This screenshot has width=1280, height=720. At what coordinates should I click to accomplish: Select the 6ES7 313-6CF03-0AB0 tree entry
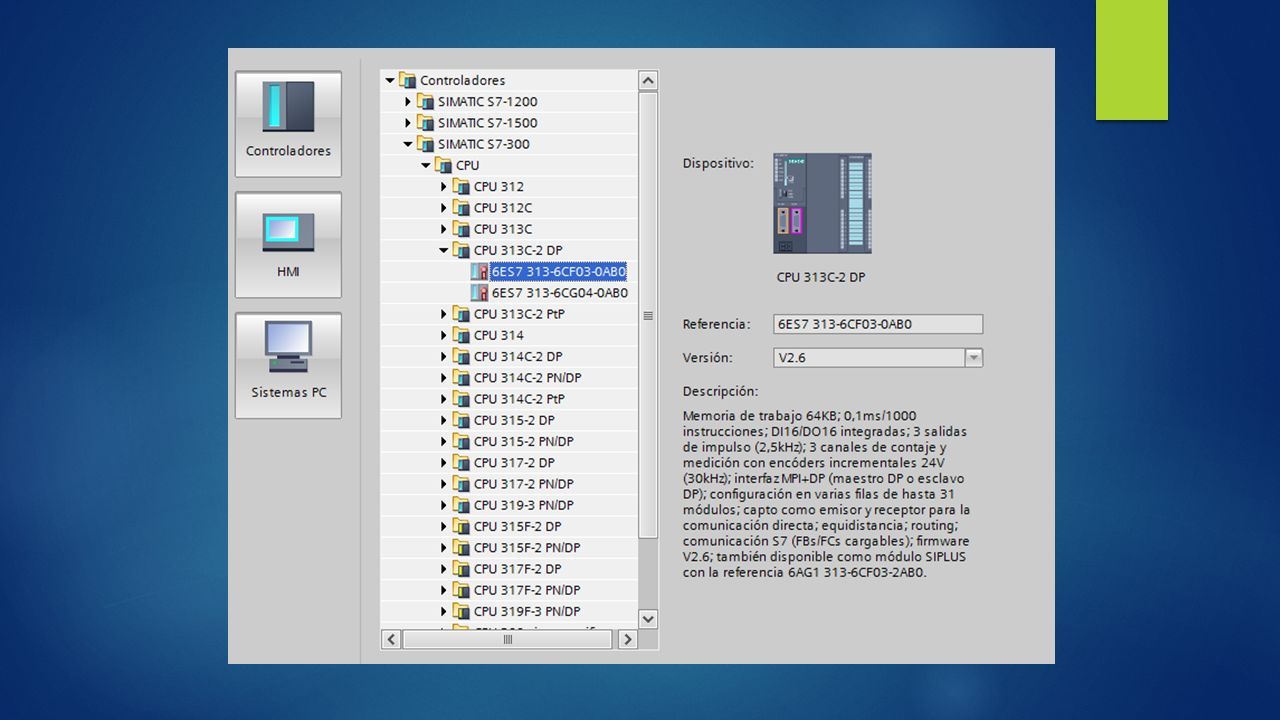point(558,271)
